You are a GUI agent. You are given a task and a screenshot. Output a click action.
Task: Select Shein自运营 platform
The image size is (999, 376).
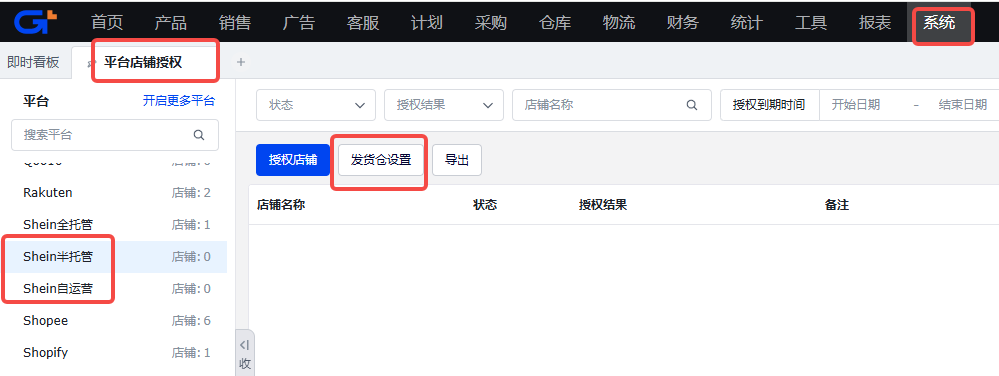pyautogui.click(x=113, y=289)
